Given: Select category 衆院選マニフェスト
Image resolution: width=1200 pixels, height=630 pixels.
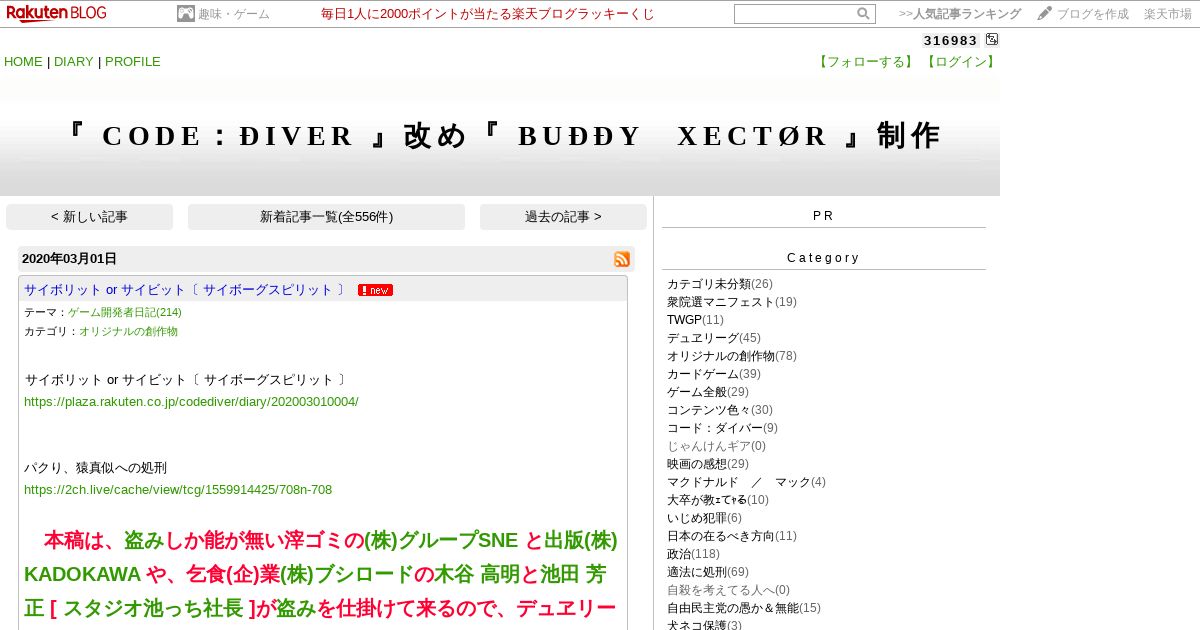Looking at the screenshot, I should pyautogui.click(x=721, y=302).
